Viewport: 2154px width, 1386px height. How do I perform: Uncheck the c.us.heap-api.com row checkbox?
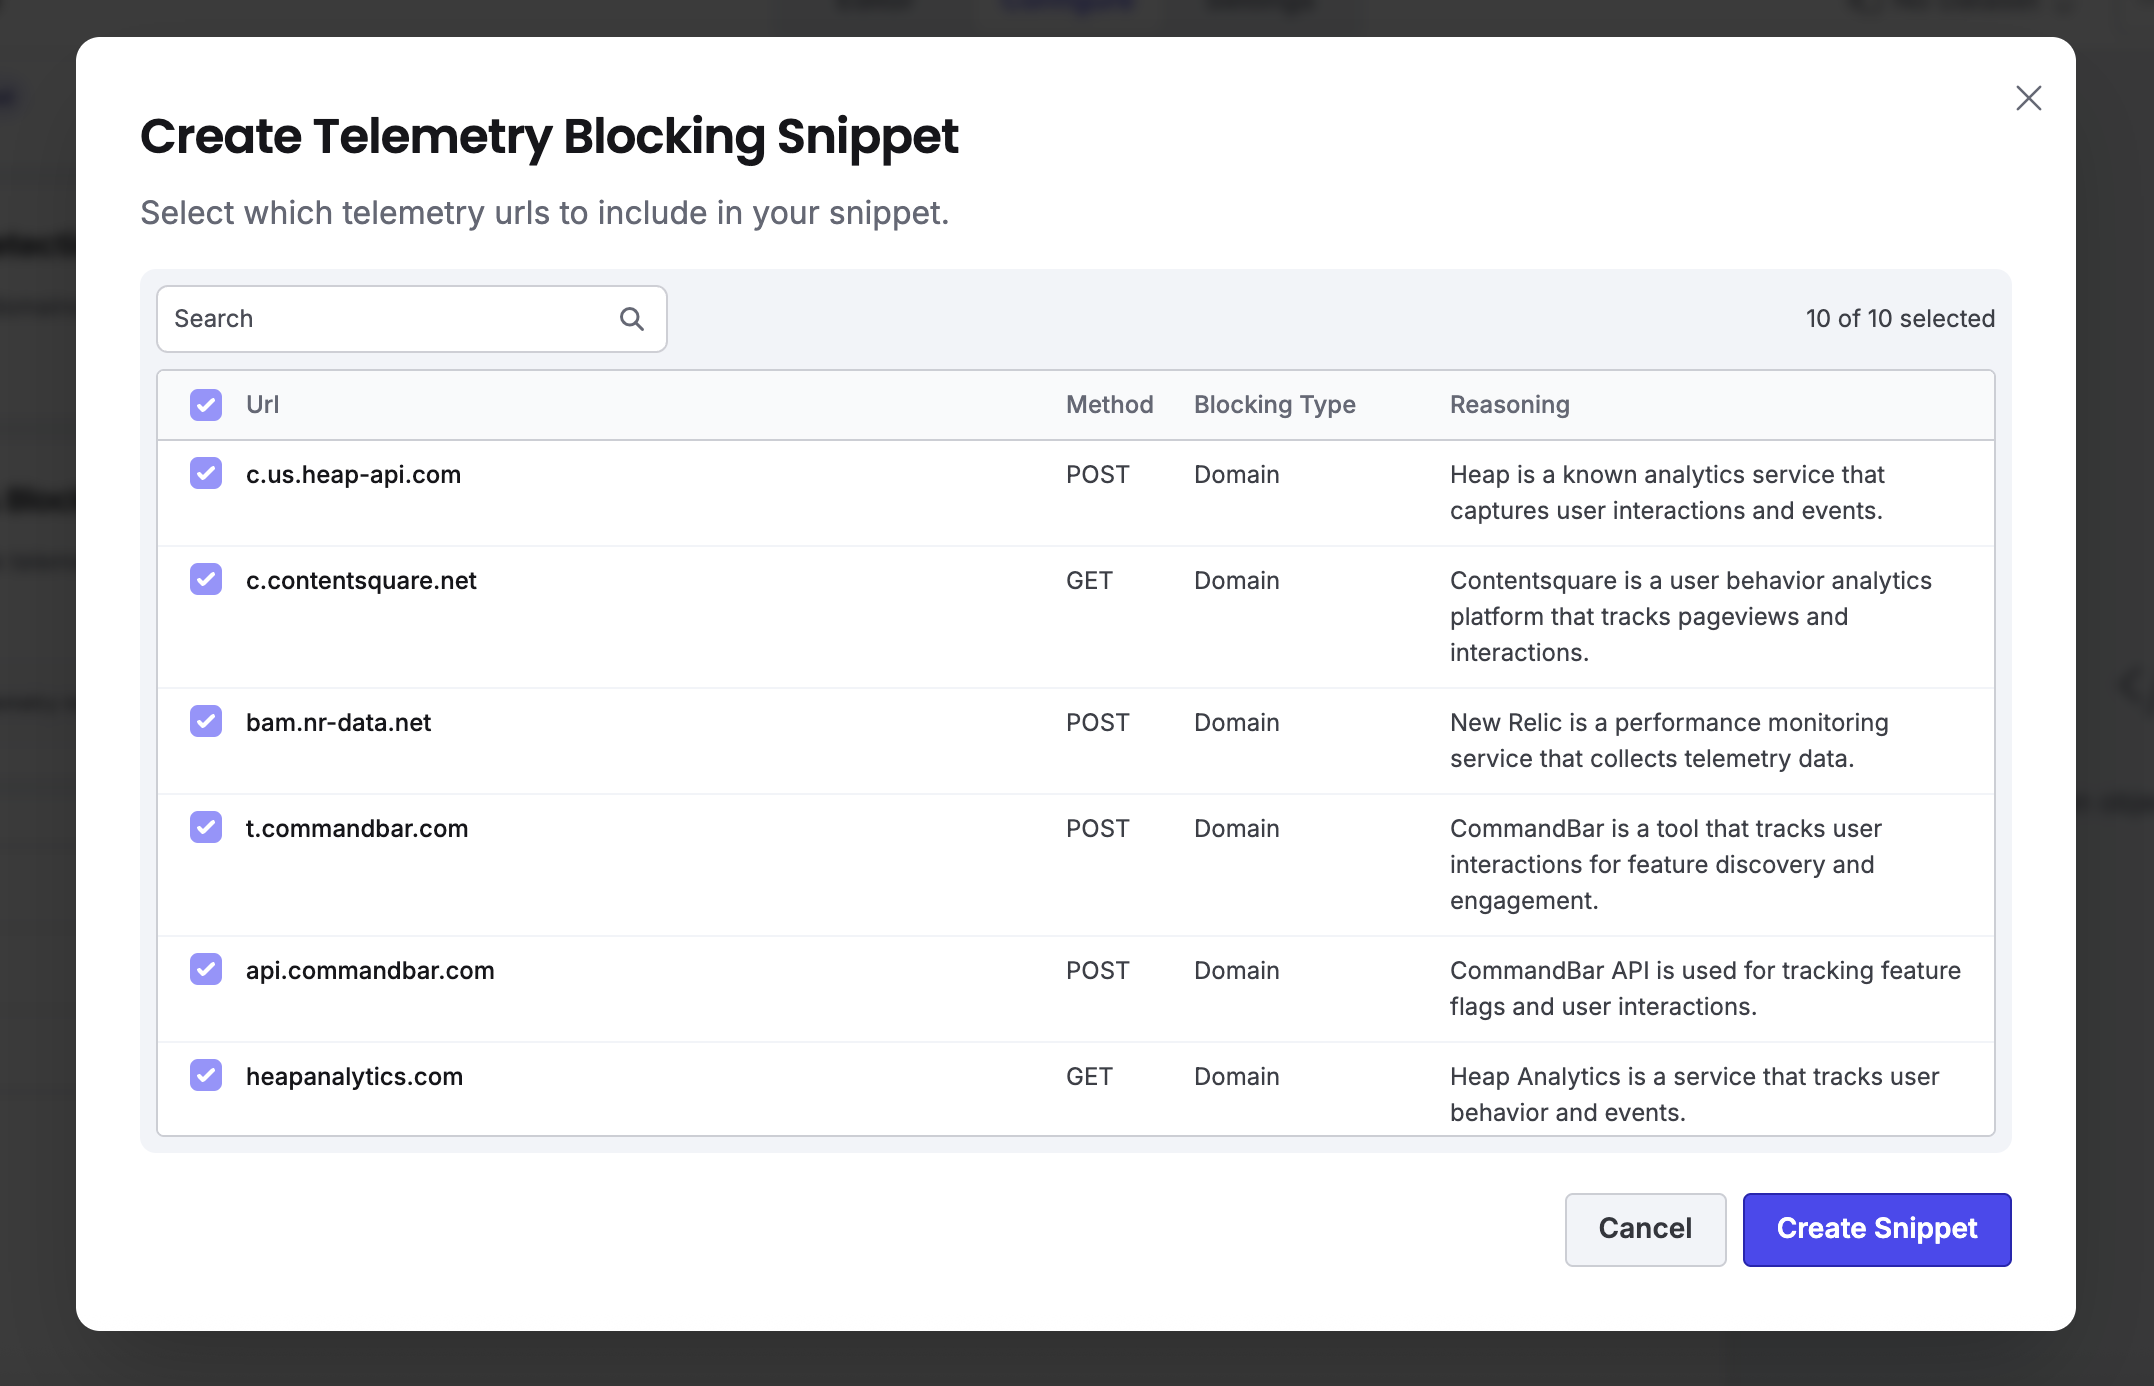206,473
